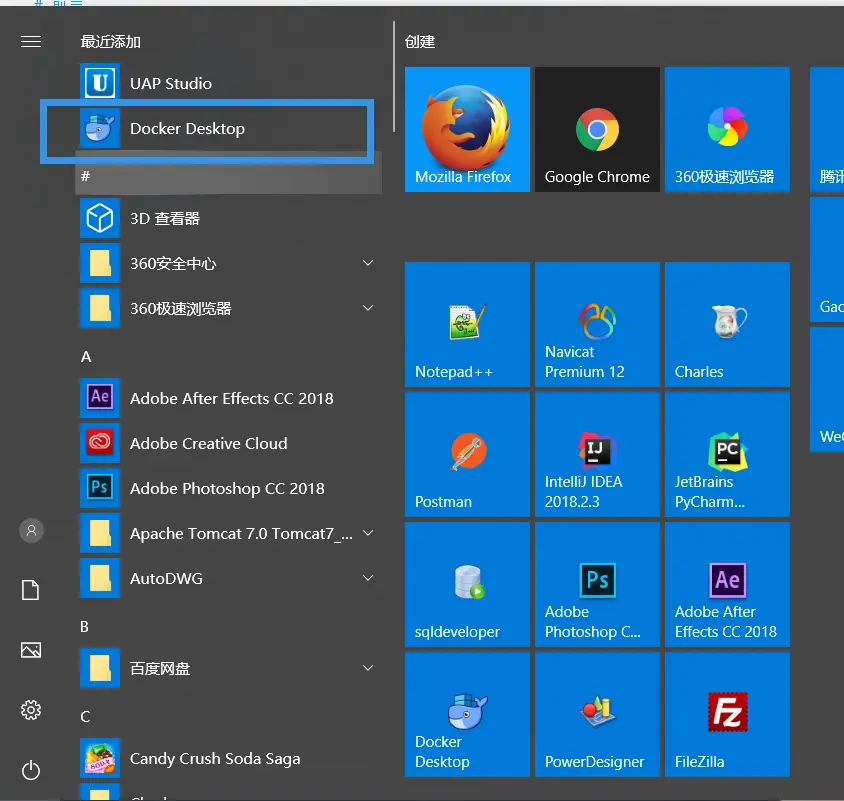Open Pictures from the sidebar
The image size is (844, 801).
[x=31, y=650]
